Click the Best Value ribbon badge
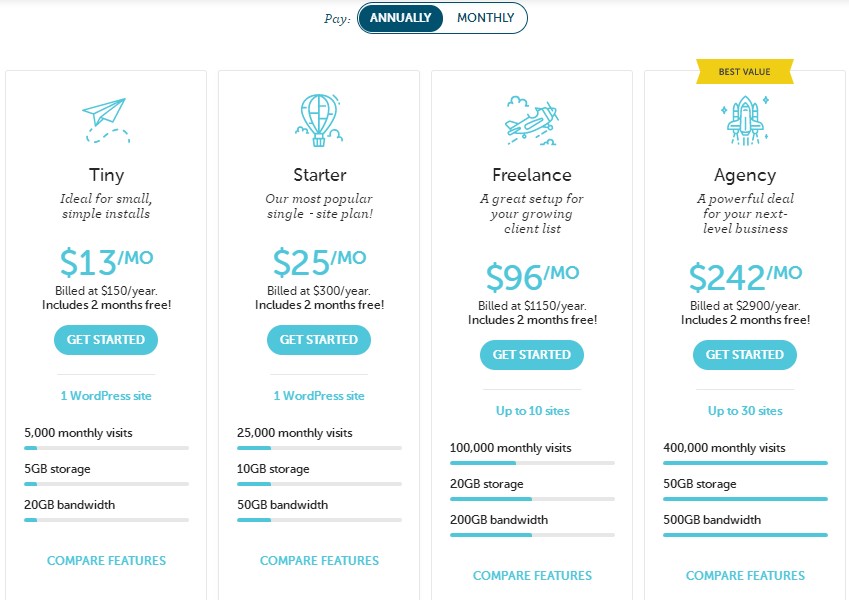This screenshot has width=849, height=600. coord(745,71)
